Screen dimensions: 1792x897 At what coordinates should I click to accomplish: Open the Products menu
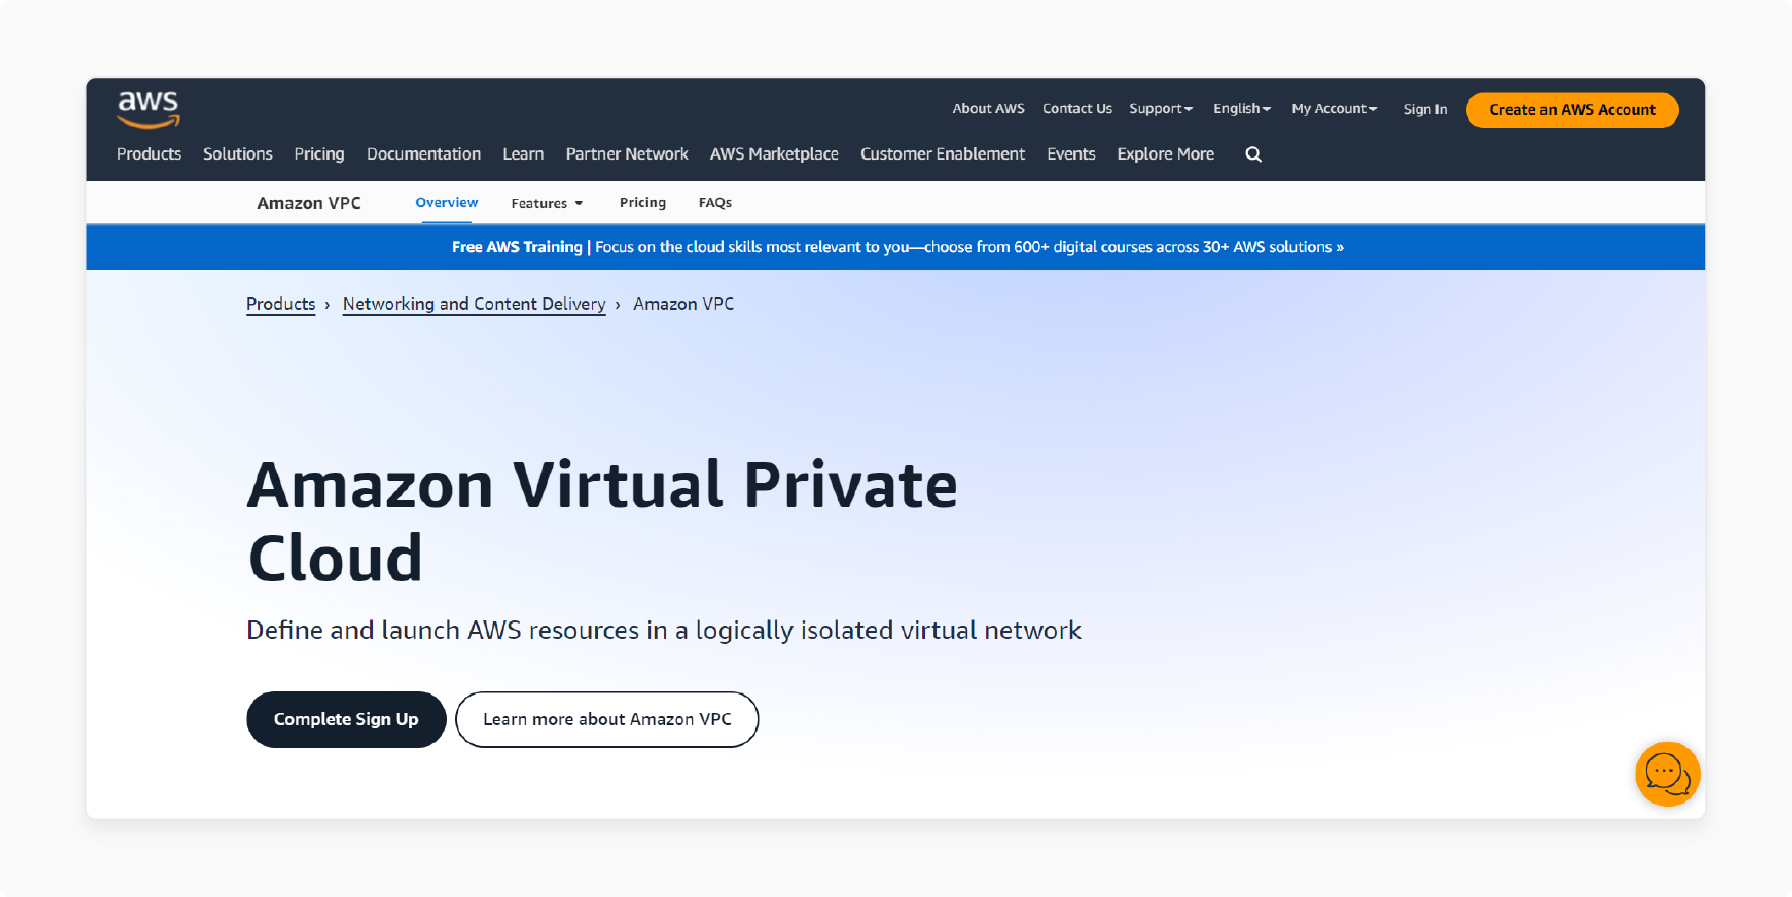149,154
